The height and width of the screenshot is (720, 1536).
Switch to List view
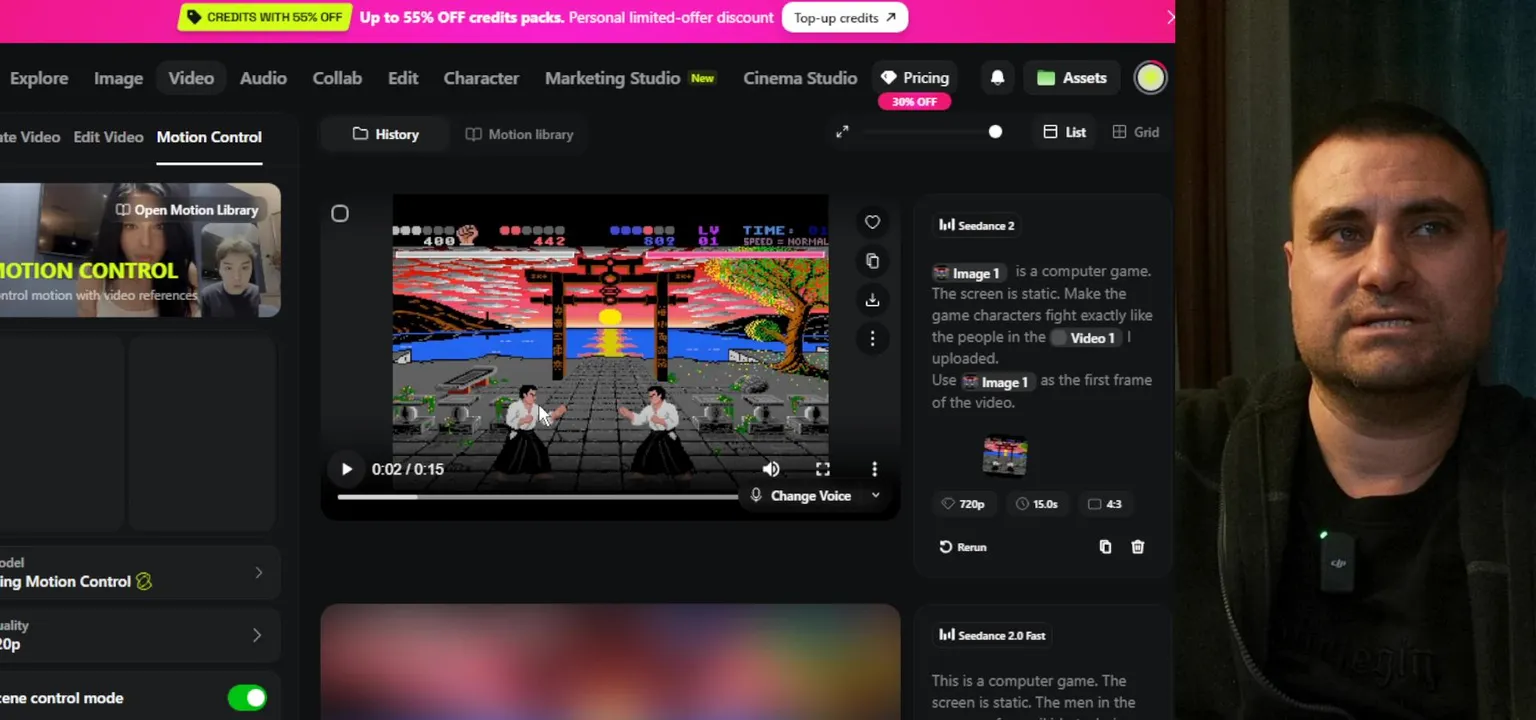[x=1064, y=132]
